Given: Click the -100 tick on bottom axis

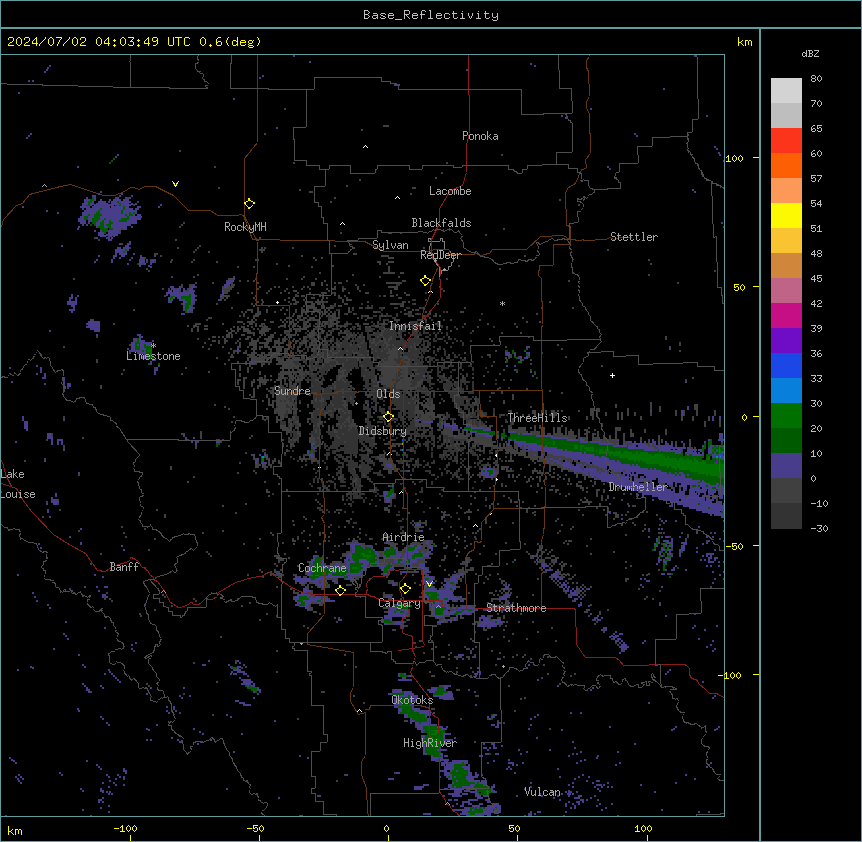Looking at the screenshot, I should click(125, 829).
